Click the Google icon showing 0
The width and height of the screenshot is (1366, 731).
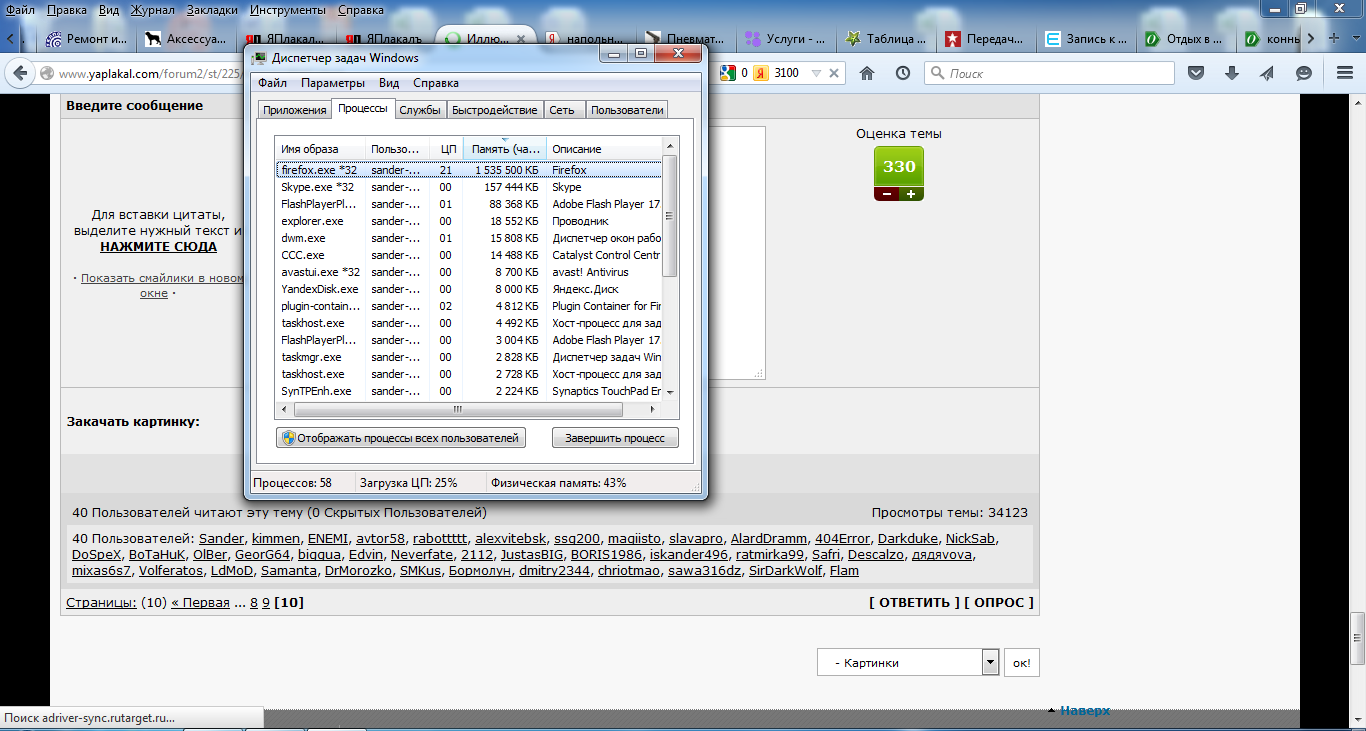(x=734, y=73)
